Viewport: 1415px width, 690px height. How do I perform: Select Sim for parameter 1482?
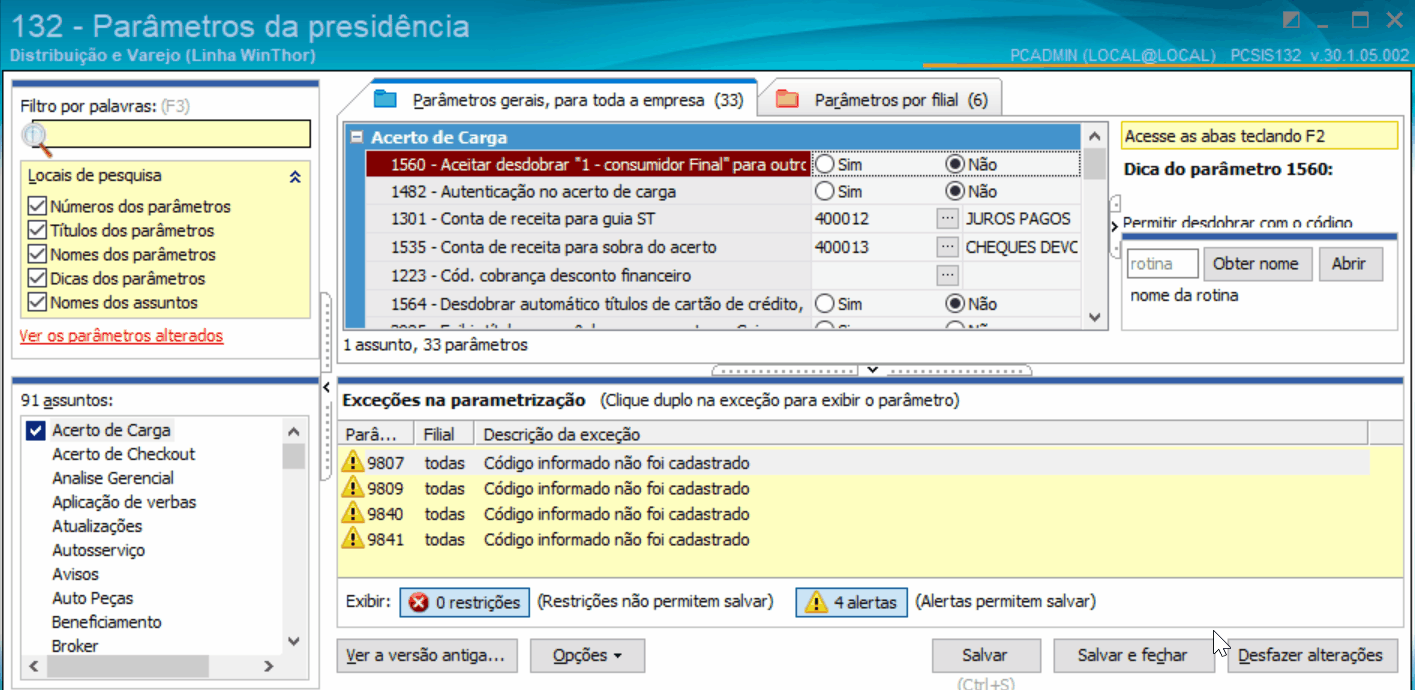(825, 191)
